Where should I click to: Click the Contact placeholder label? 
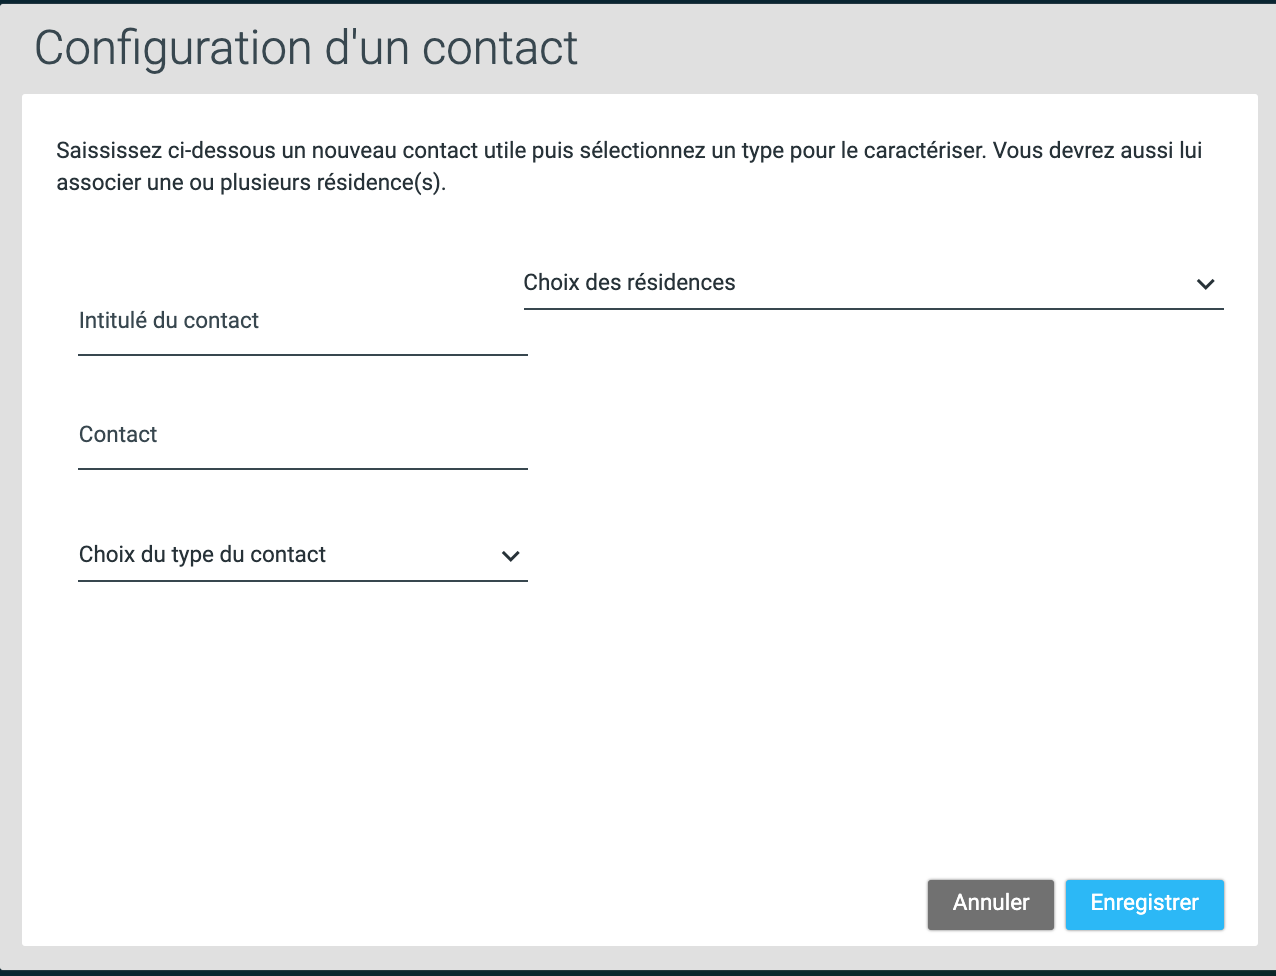(x=118, y=435)
